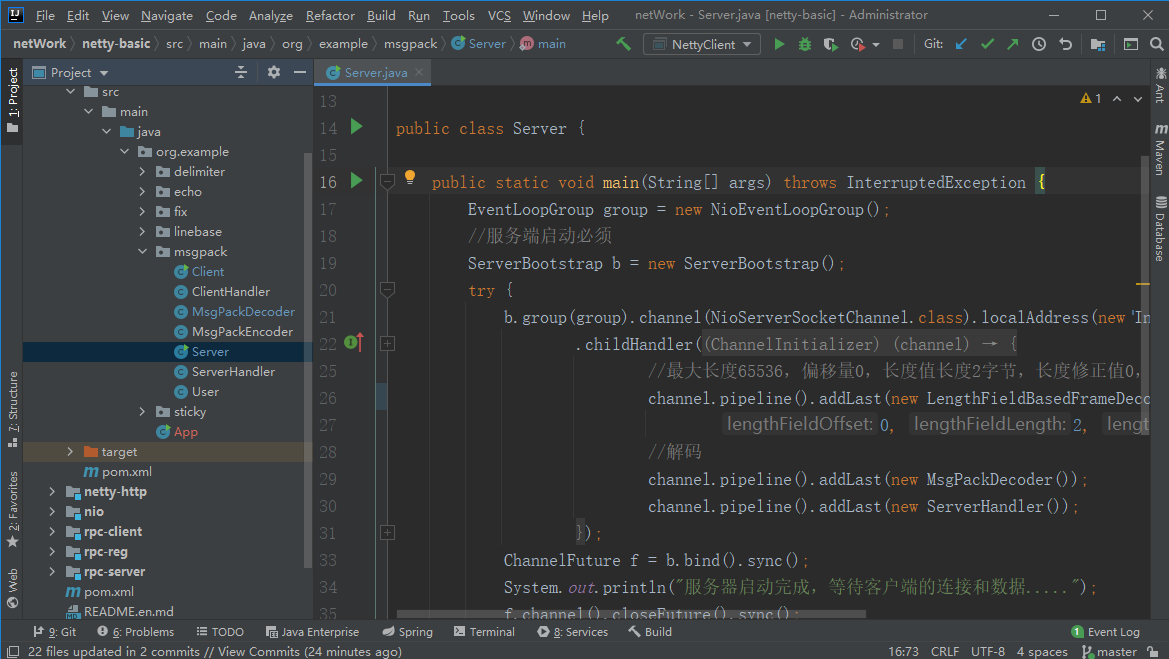Toggle the Favorites tool window
This screenshot has width=1169, height=659.
coord(13,509)
